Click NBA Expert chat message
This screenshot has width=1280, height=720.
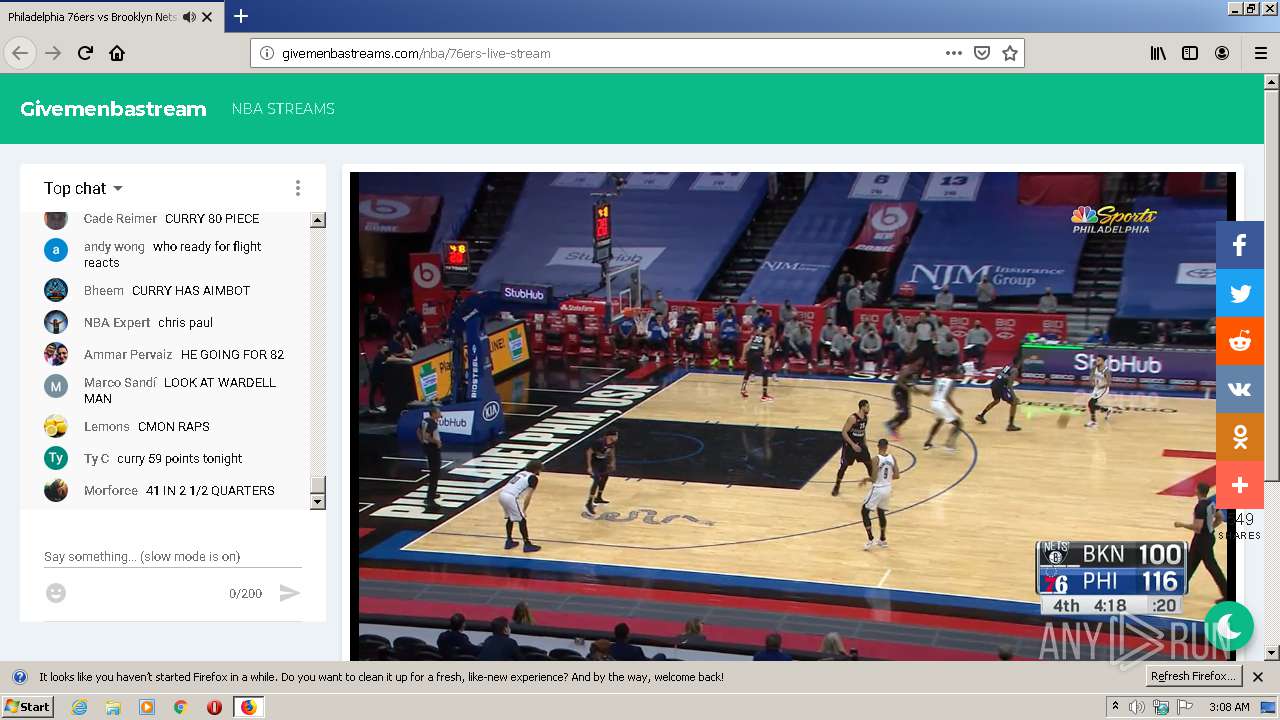click(x=185, y=323)
